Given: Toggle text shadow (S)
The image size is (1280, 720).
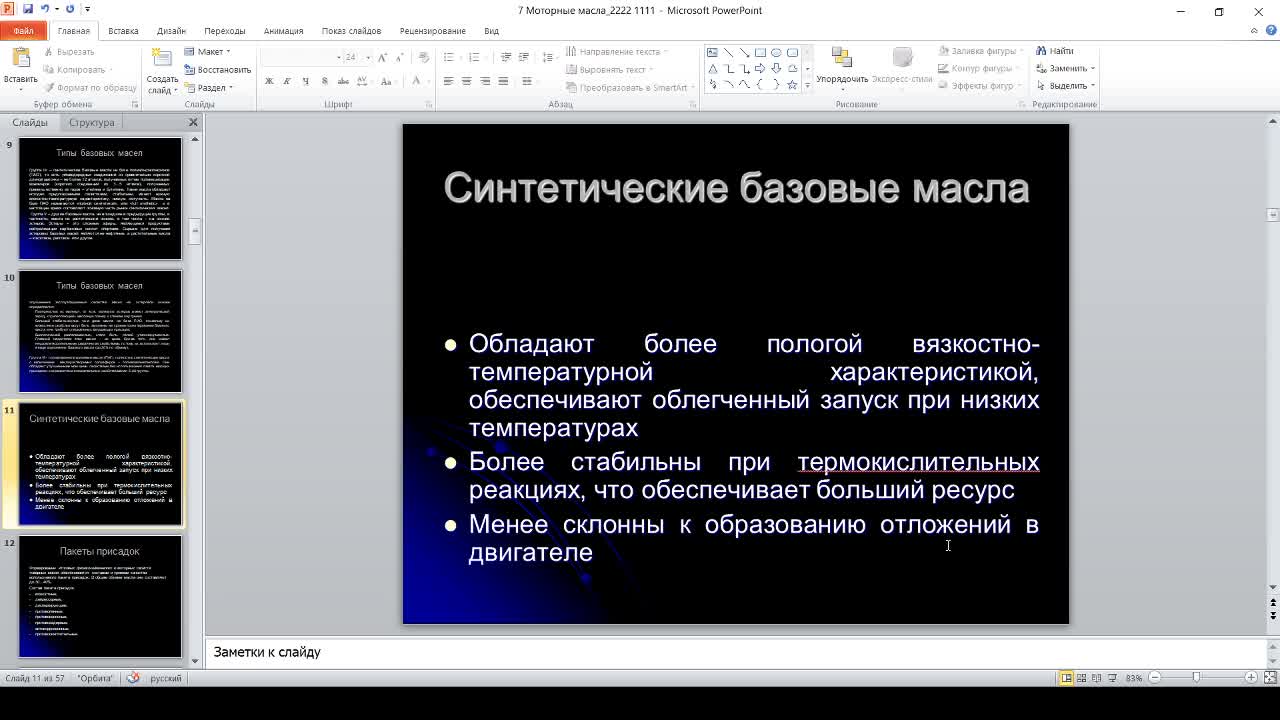Looking at the screenshot, I should coord(323,81).
